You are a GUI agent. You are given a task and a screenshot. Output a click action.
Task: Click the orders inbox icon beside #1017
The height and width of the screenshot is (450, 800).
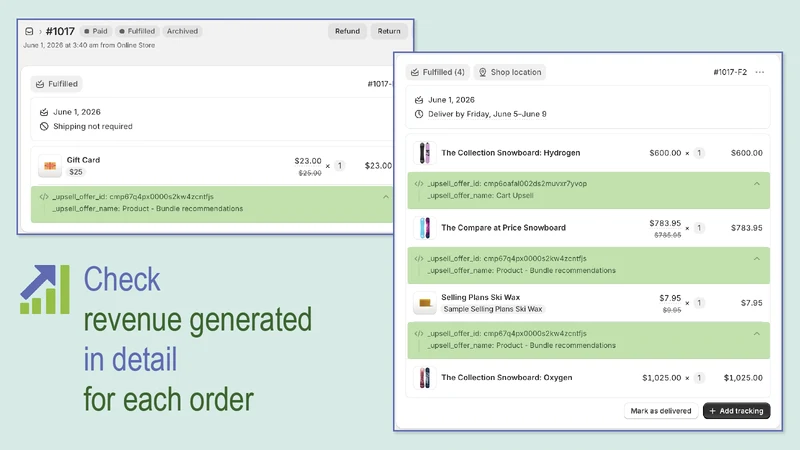pos(29,31)
